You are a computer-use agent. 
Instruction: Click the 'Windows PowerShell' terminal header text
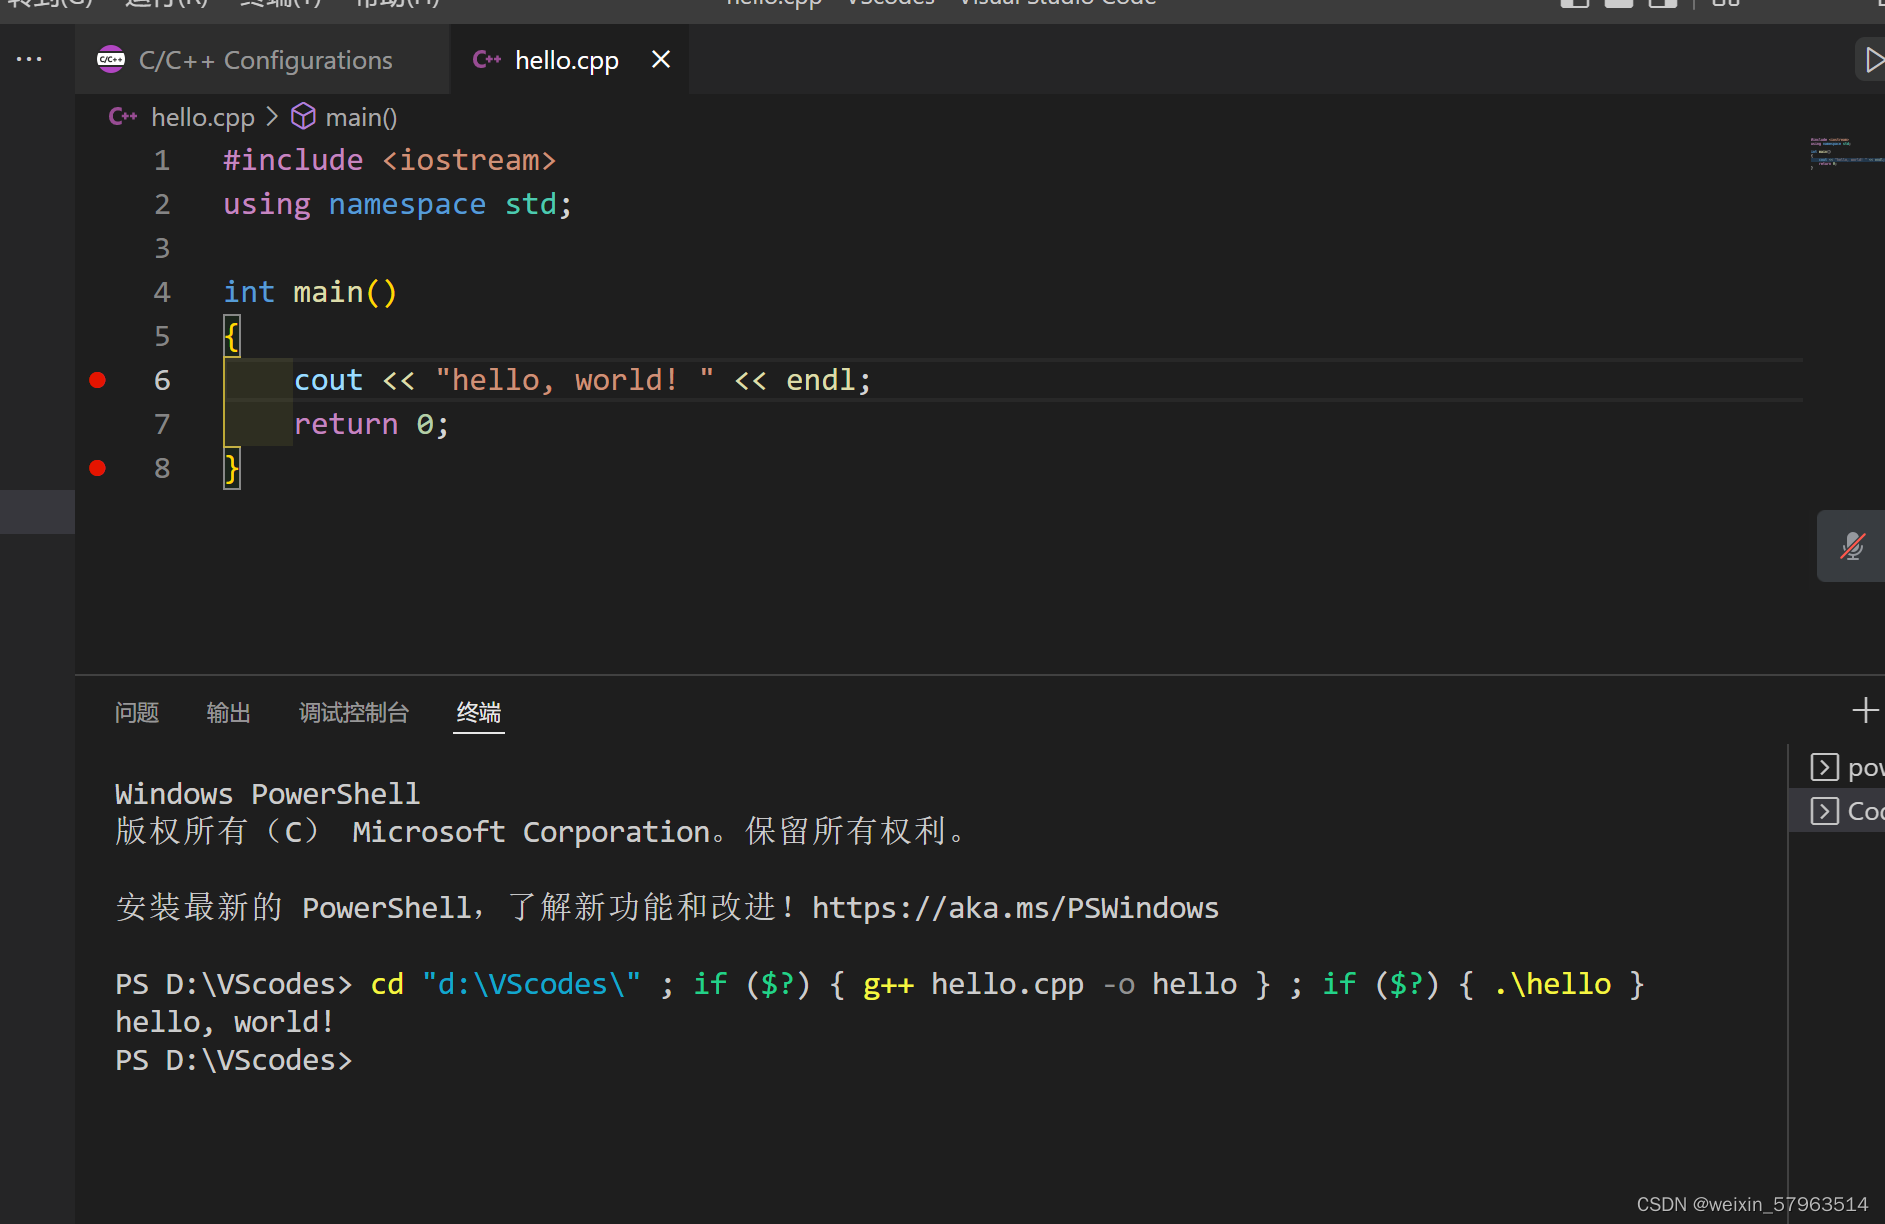coord(267,794)
